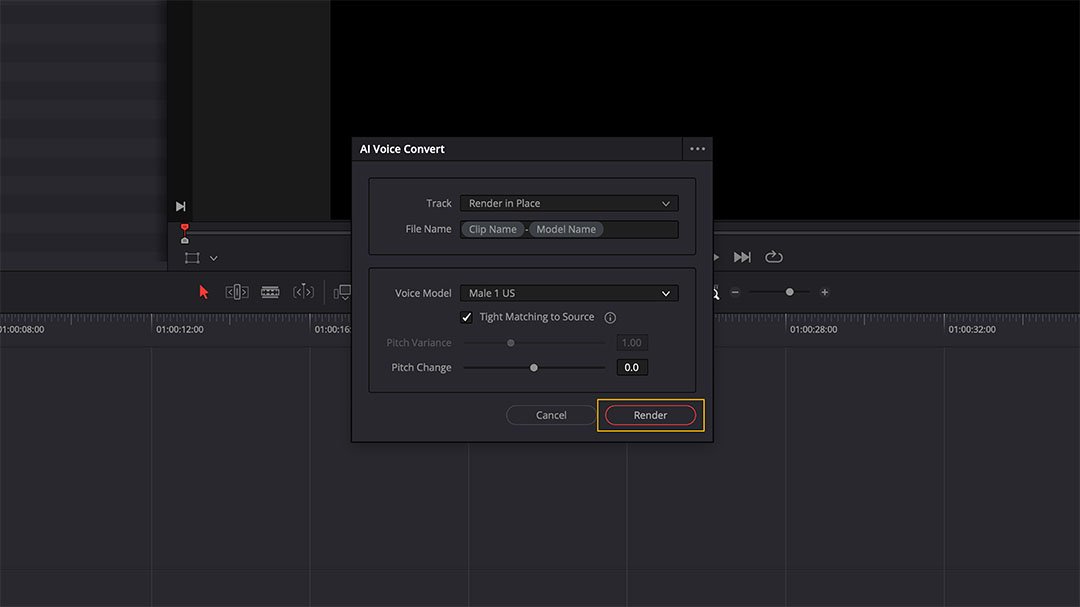Click the Clip Name tag in File Name

(x=492, y=229)
